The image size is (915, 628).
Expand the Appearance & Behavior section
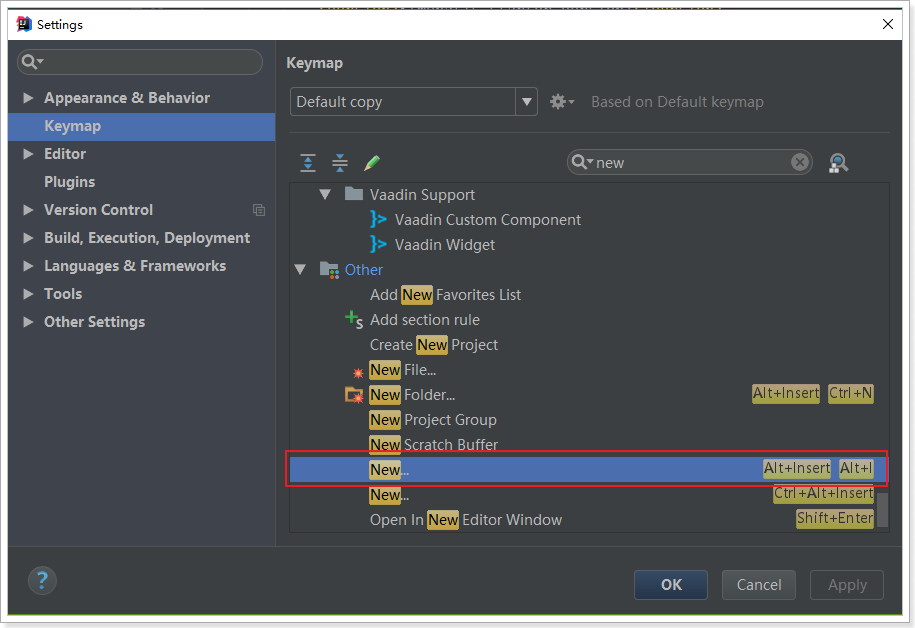point(28,98)
